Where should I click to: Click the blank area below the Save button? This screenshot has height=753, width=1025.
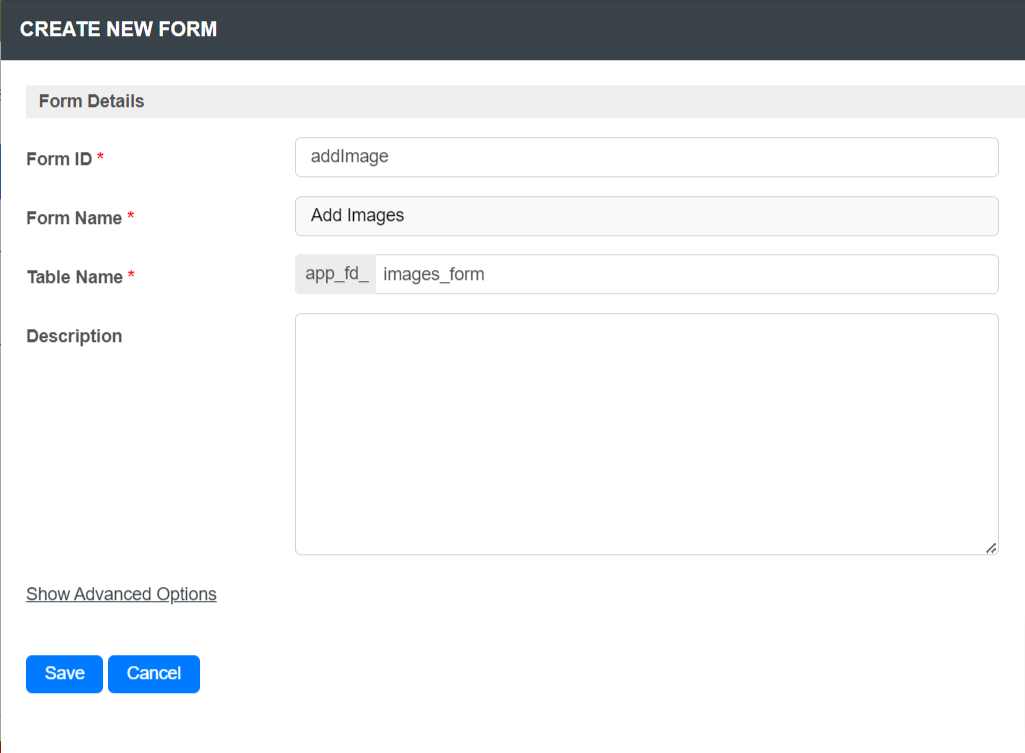coord(64,725)
